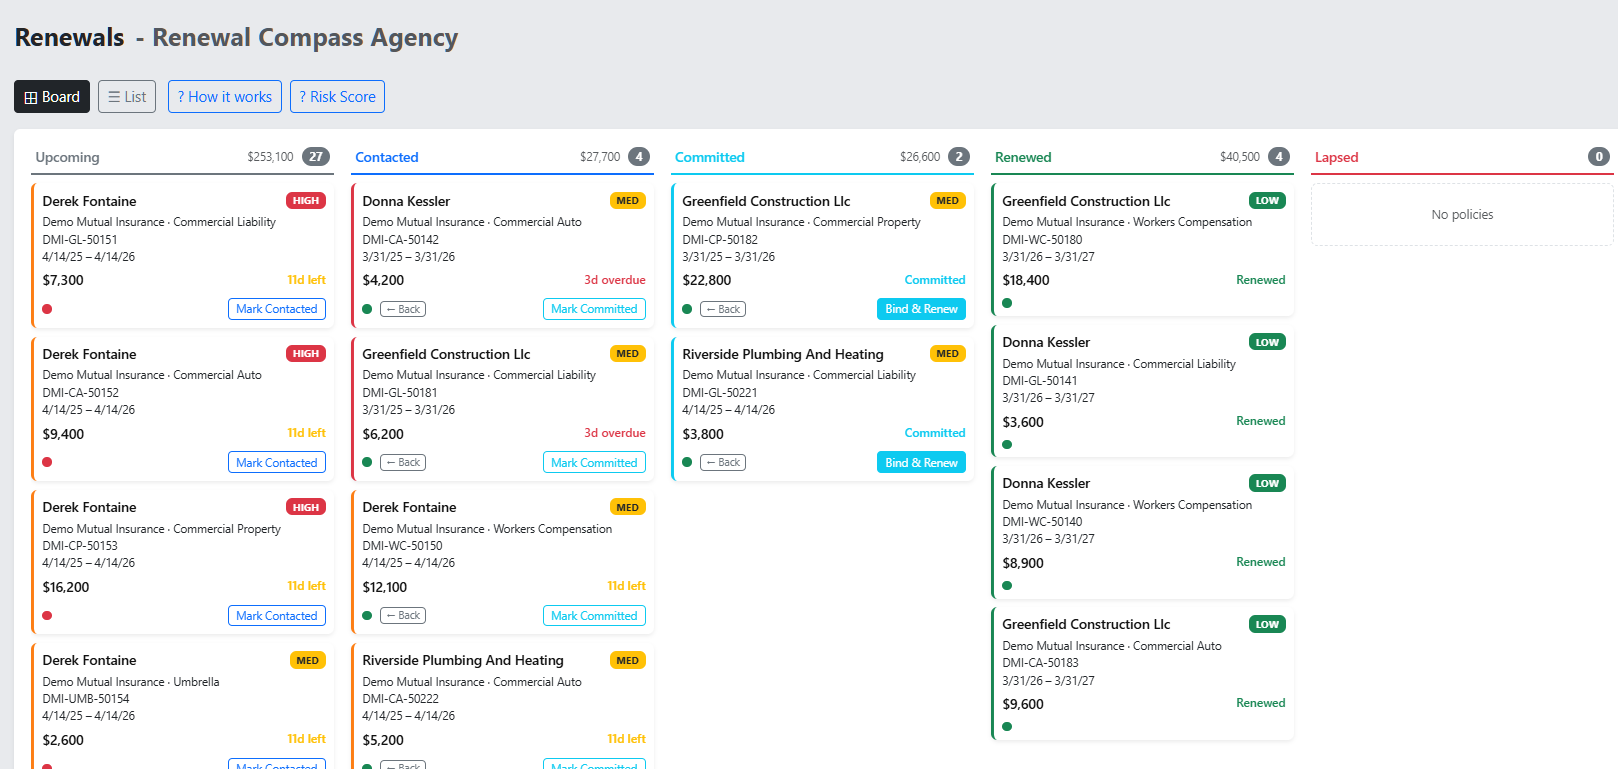
Task: Mark Committed for policy DMI-WC-50150
Action: pyautogui.click(x=594, y=616)
